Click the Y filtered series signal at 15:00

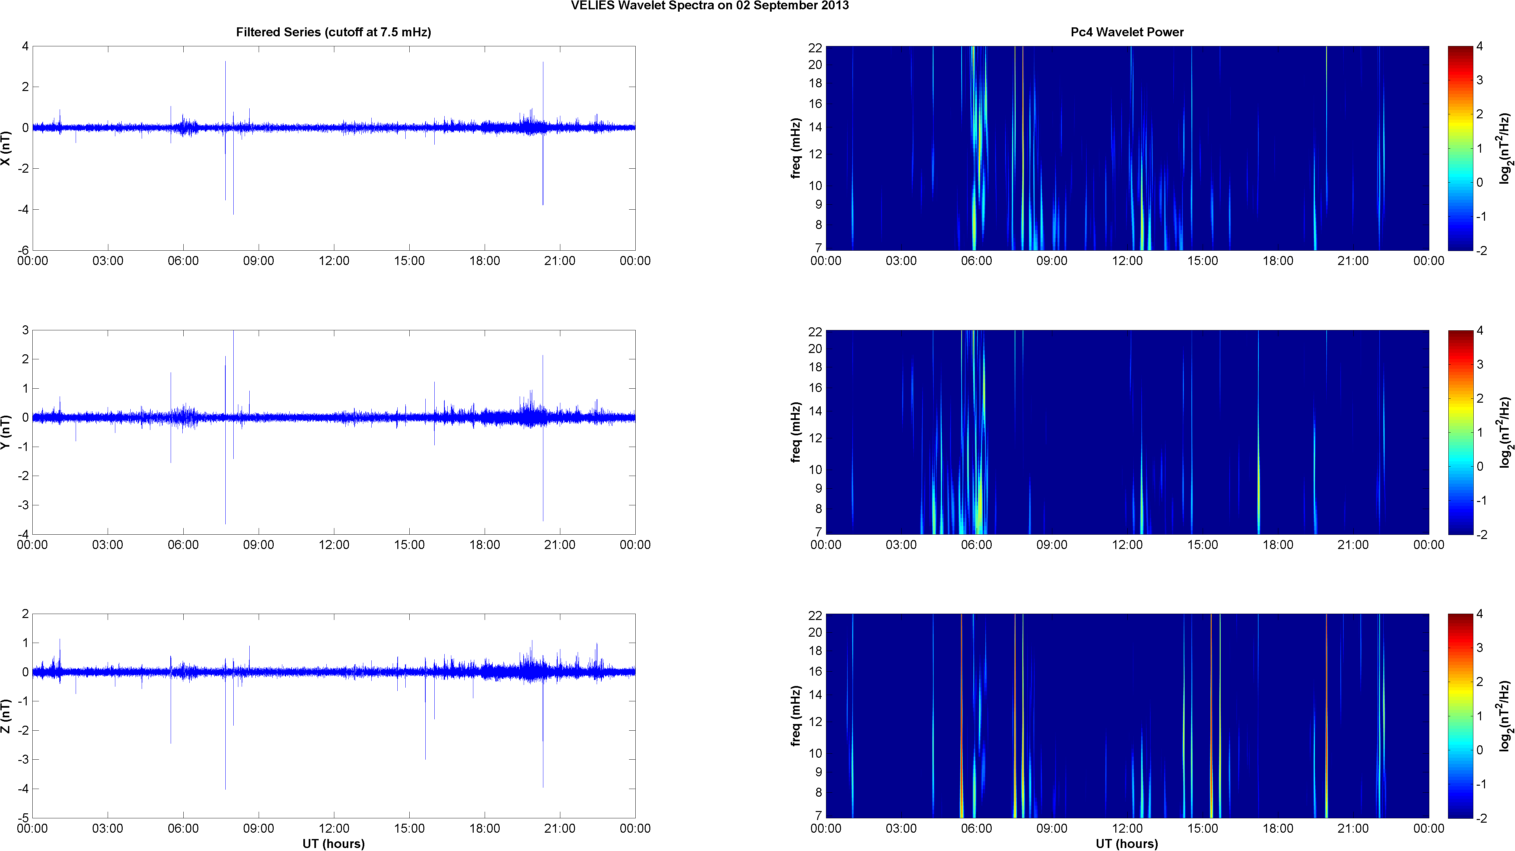tap(409, 417)
